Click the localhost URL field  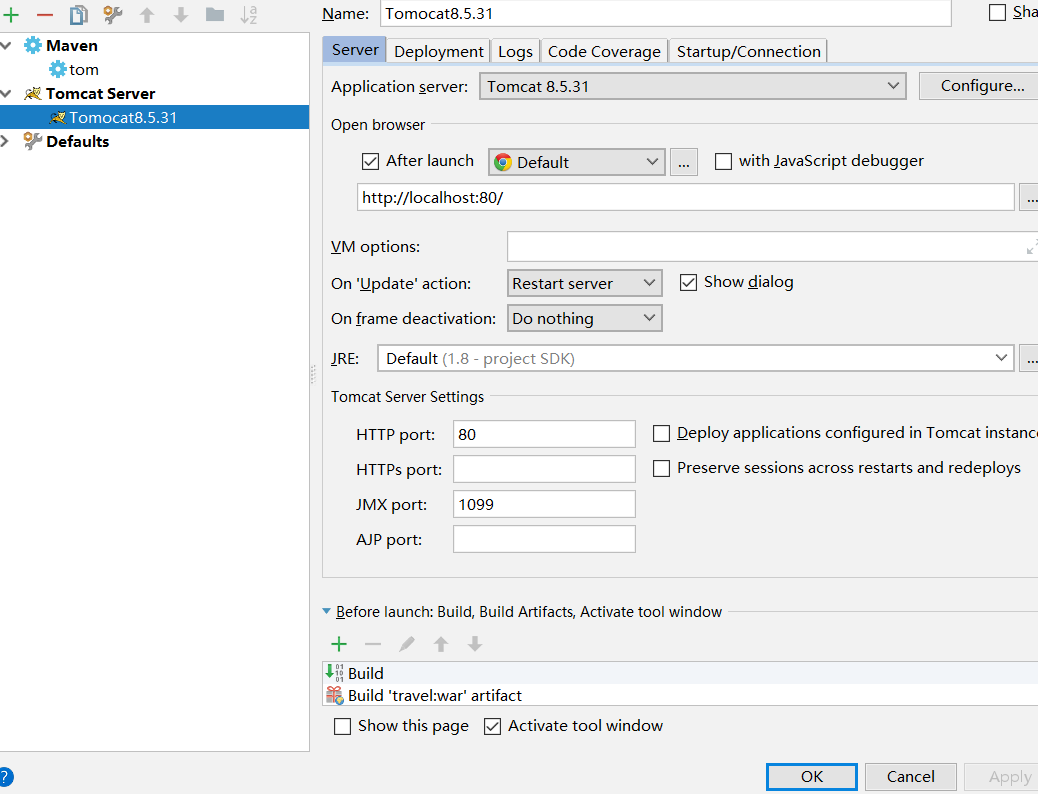(686, 197)
